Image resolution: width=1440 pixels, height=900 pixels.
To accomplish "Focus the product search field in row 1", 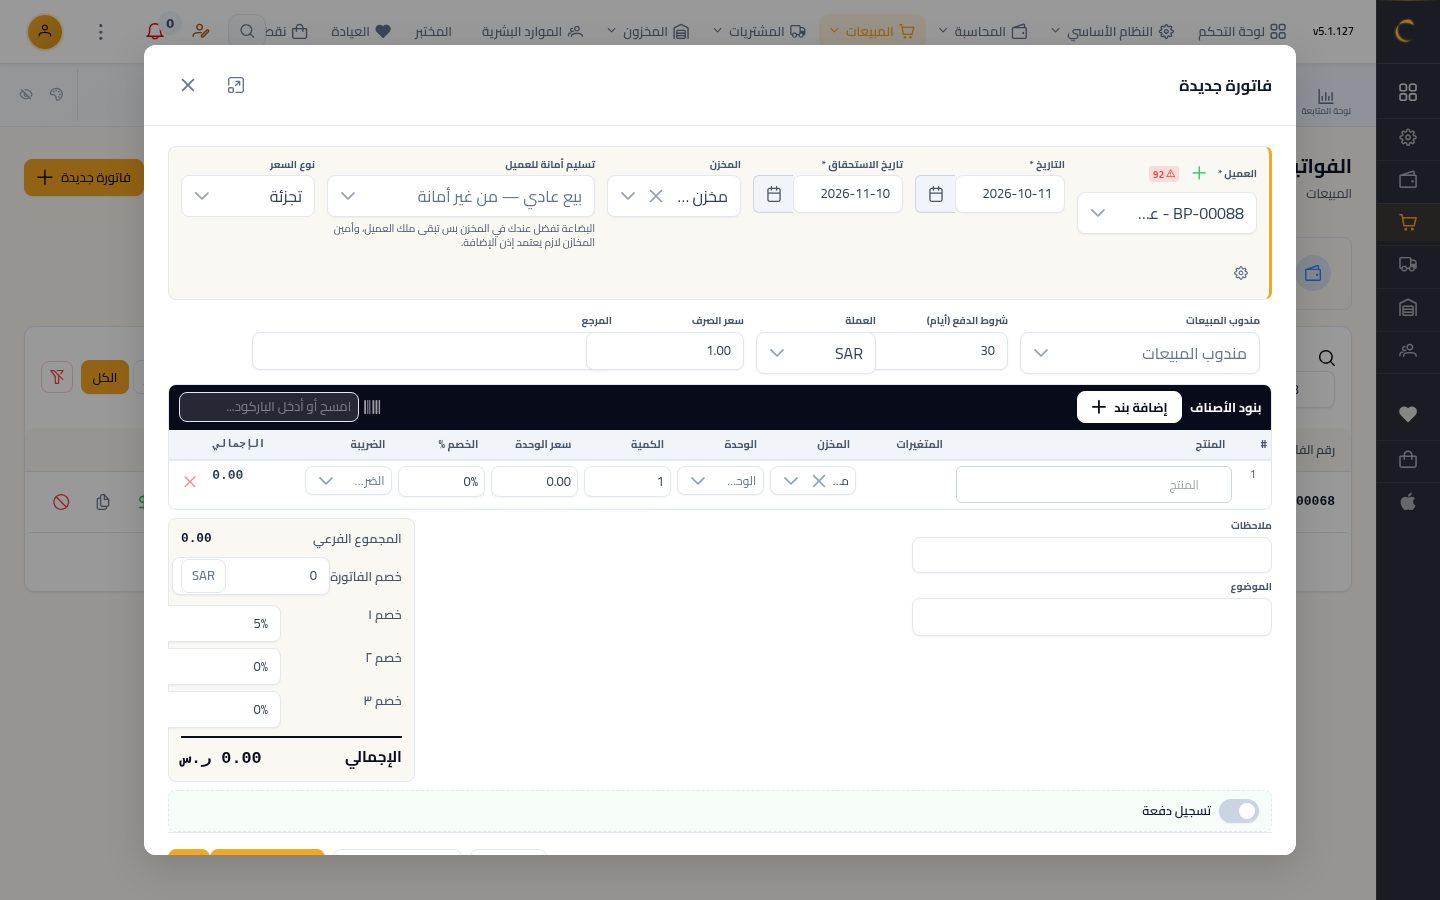I will click(1093, 485).
